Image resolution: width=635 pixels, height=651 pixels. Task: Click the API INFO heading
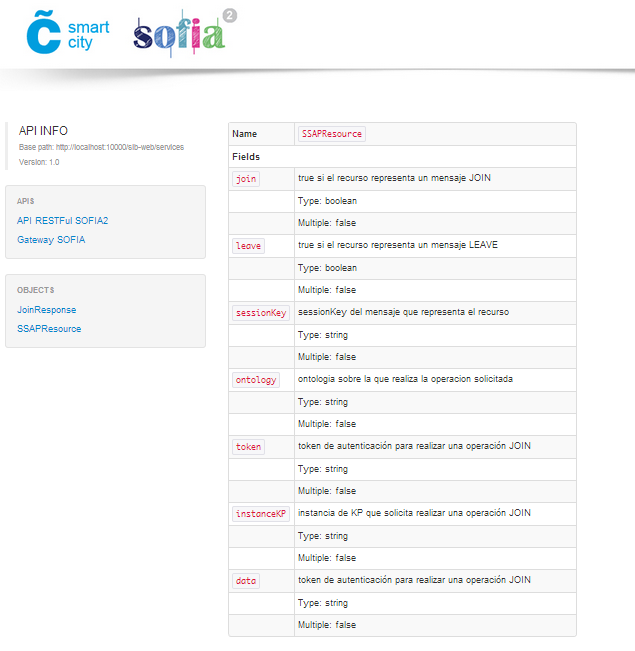[x=43, y=131]
